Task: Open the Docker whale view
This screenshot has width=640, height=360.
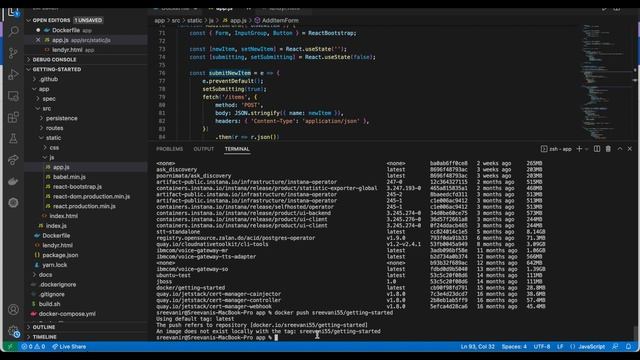Action: click(13, 181)
